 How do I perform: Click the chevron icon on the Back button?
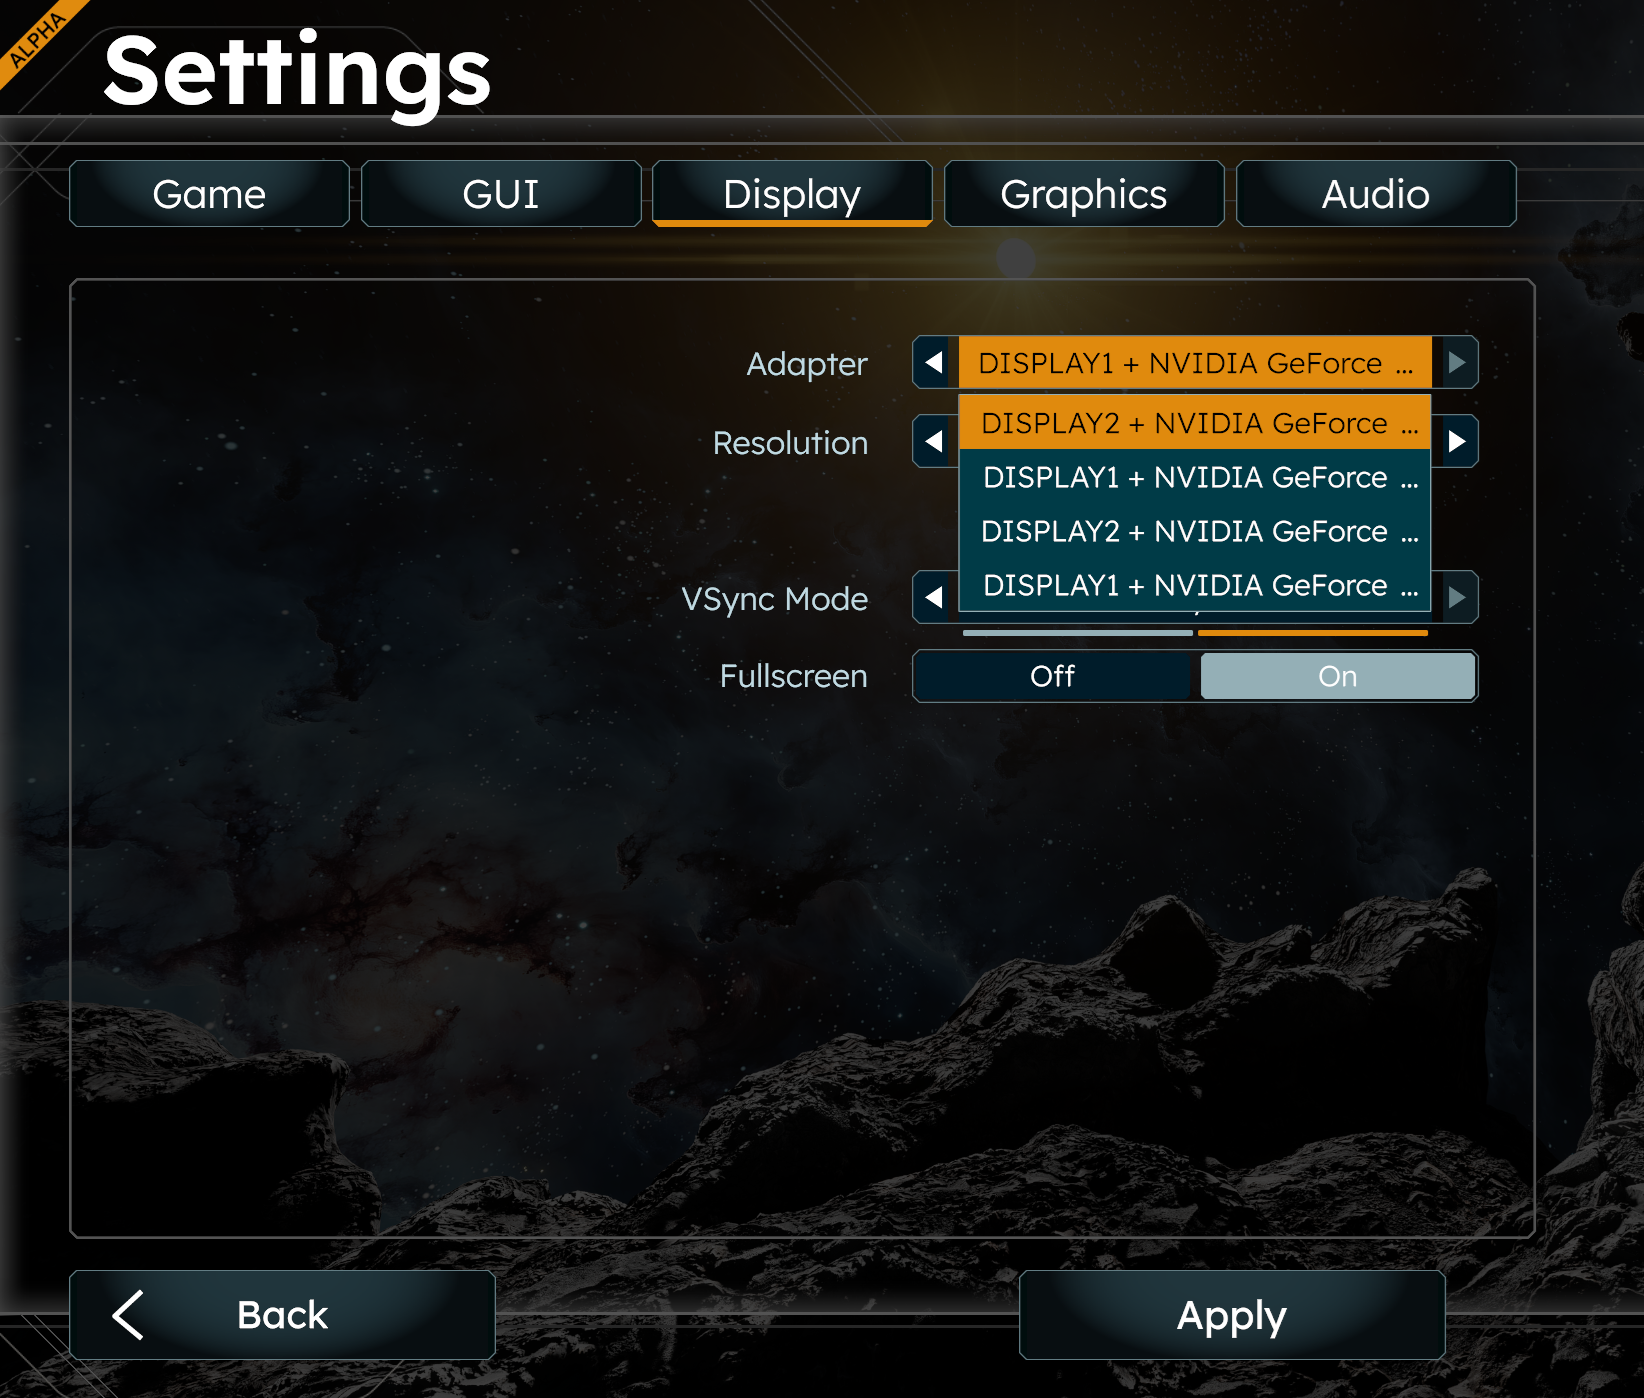point(128,1314)
